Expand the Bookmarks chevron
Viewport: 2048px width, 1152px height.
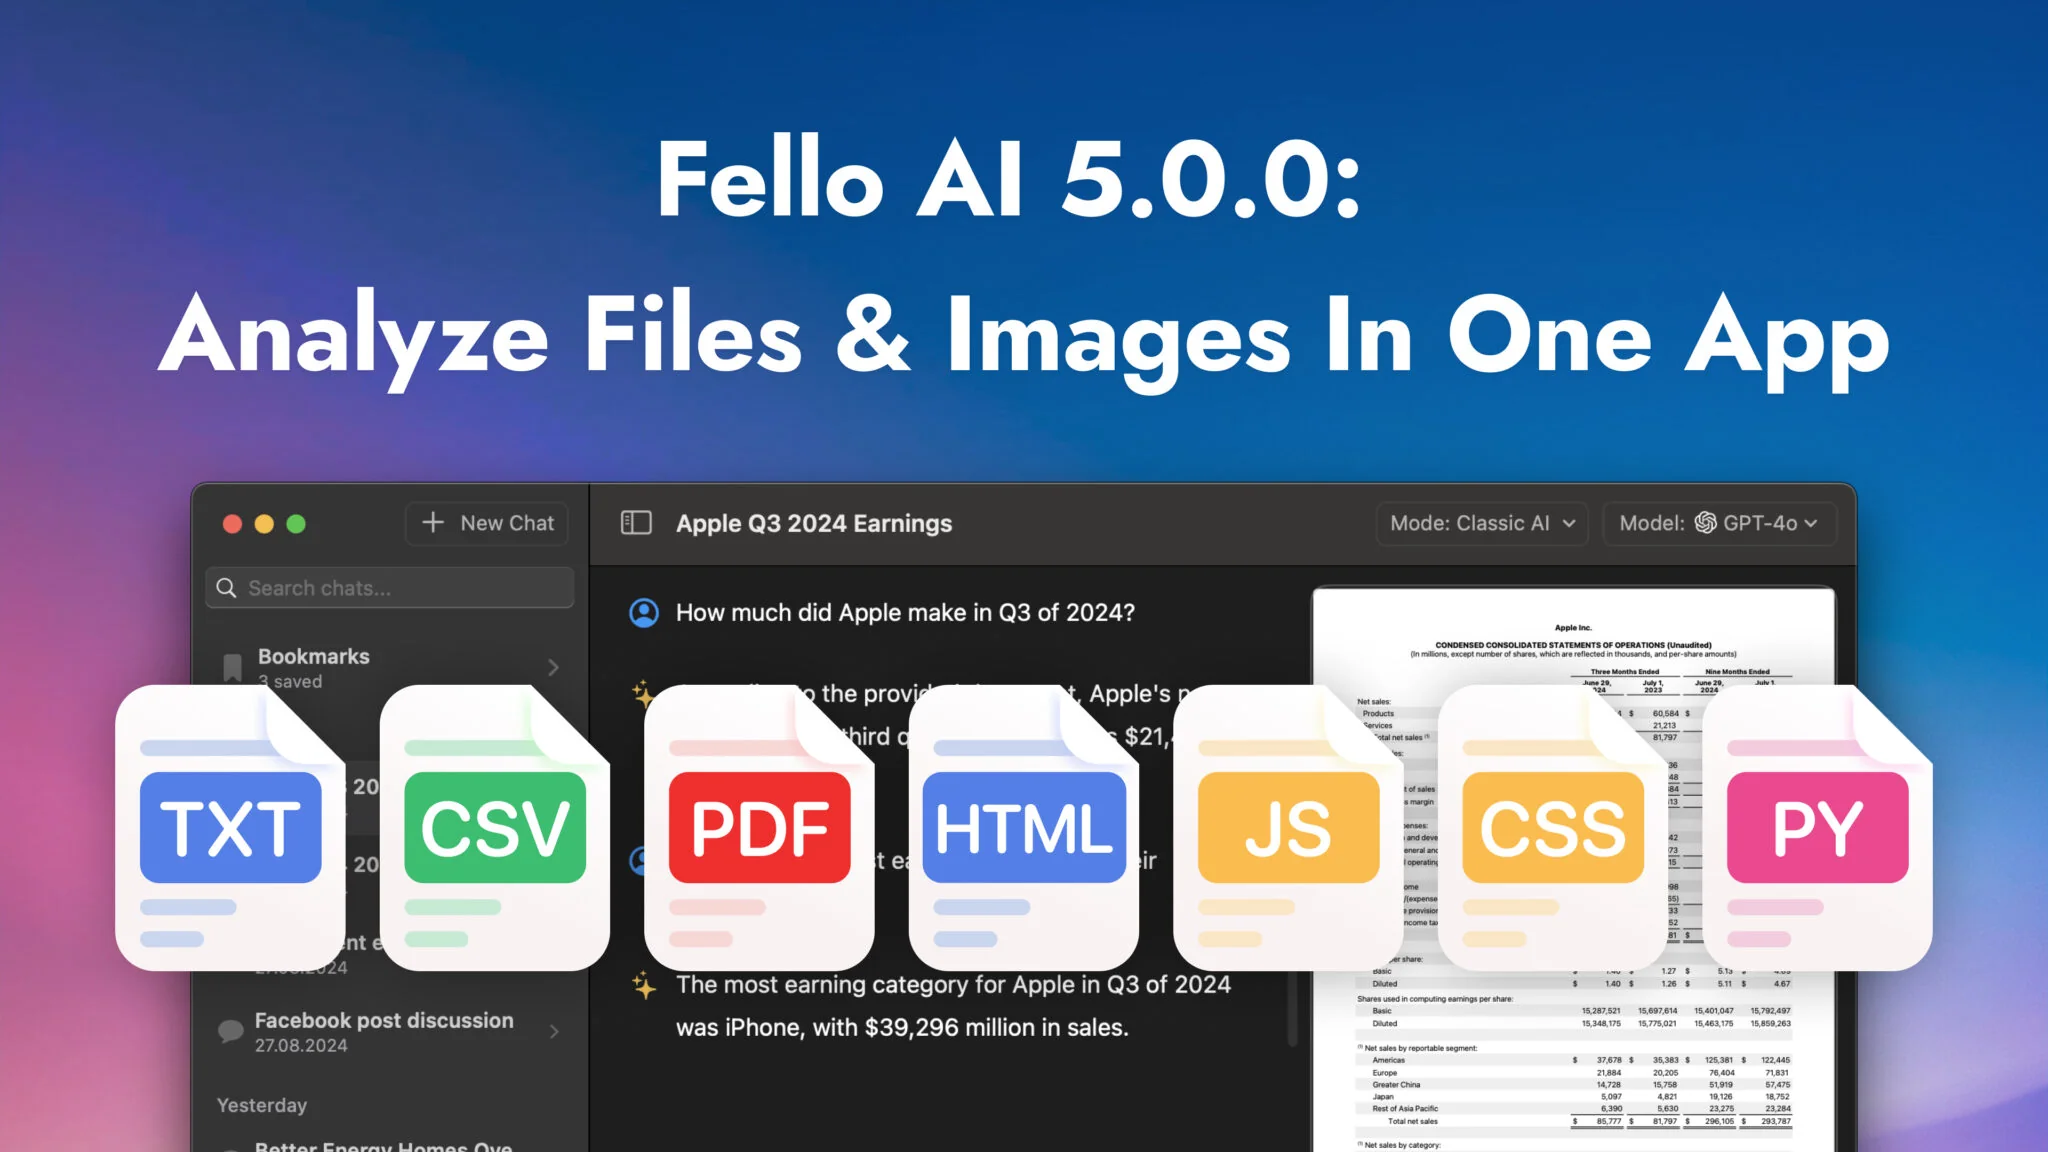point(553,667)
